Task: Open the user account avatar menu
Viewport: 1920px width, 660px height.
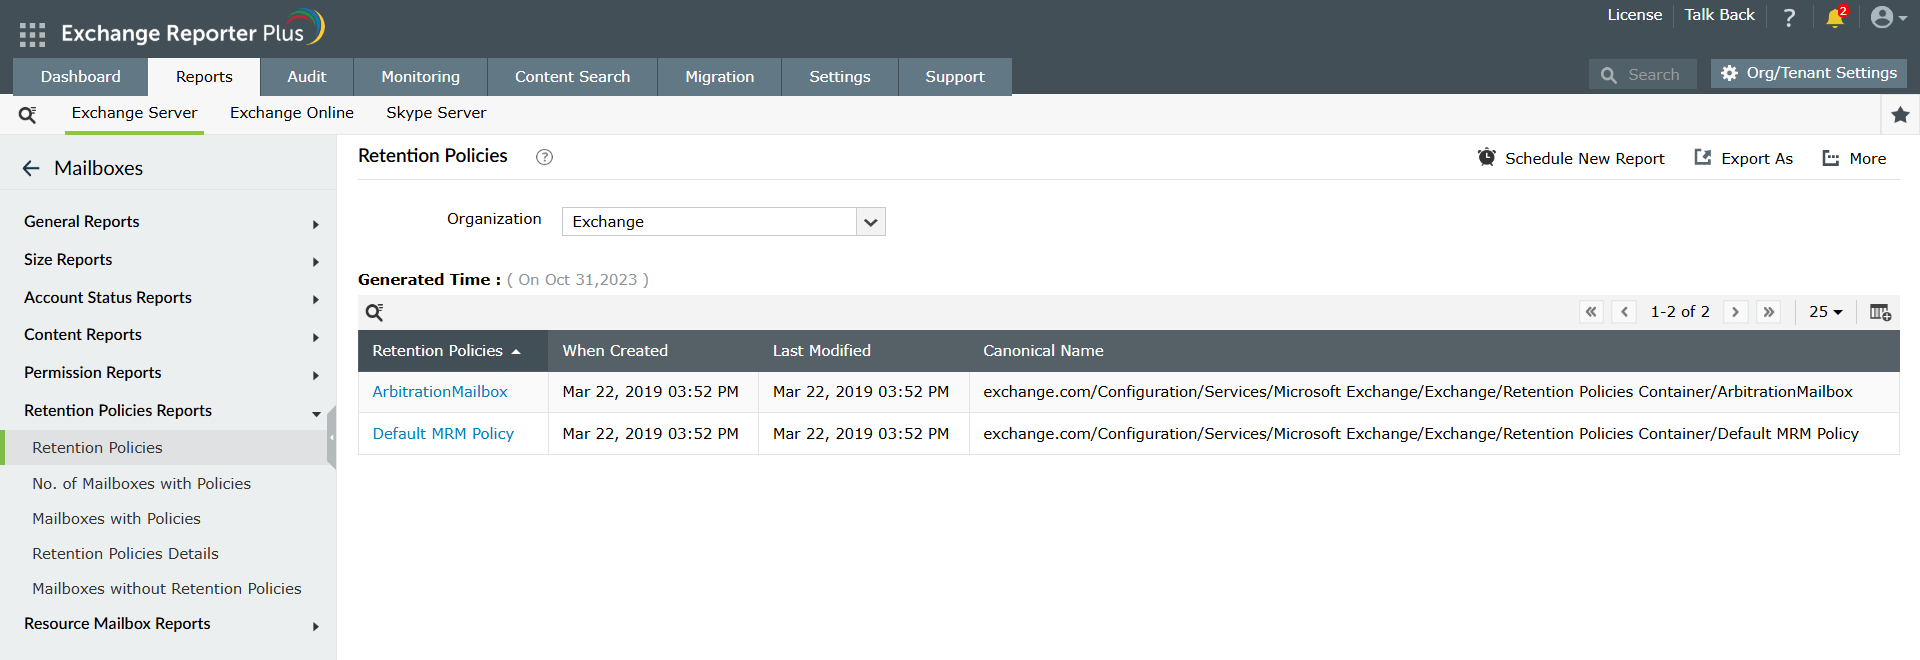Action: coord(1887,17)
